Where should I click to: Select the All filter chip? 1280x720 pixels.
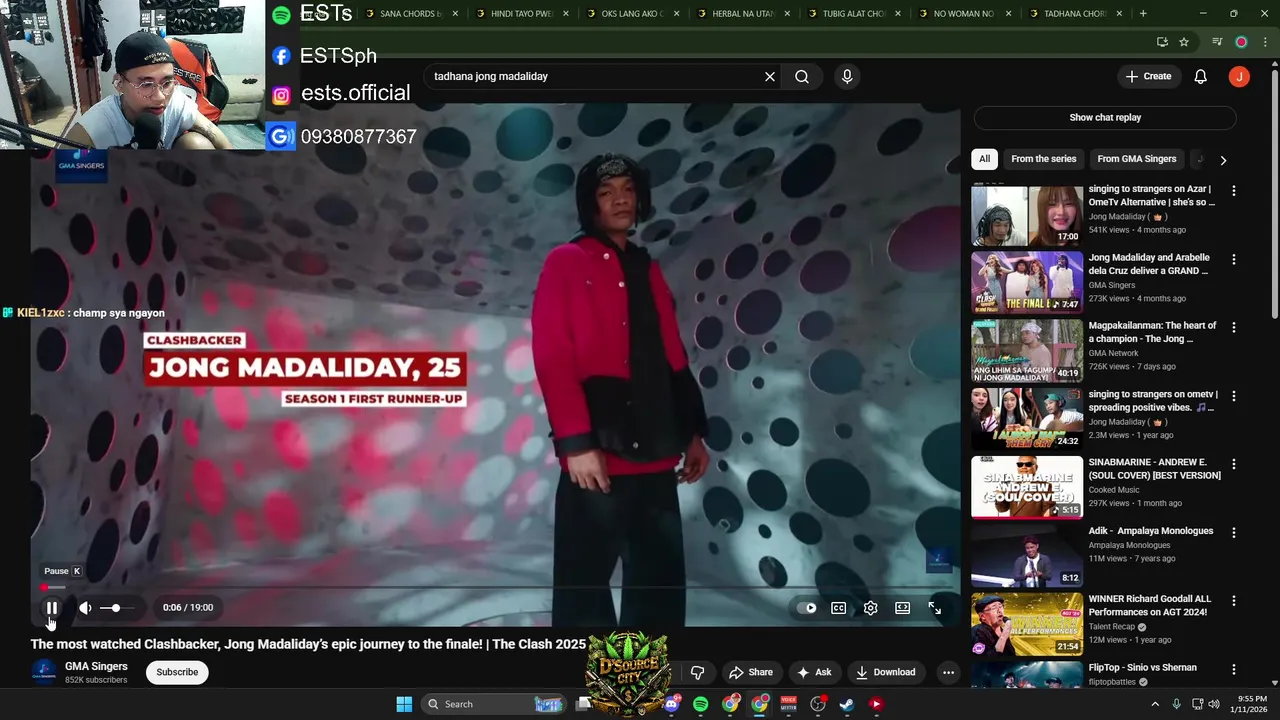[x=984, y=159]
